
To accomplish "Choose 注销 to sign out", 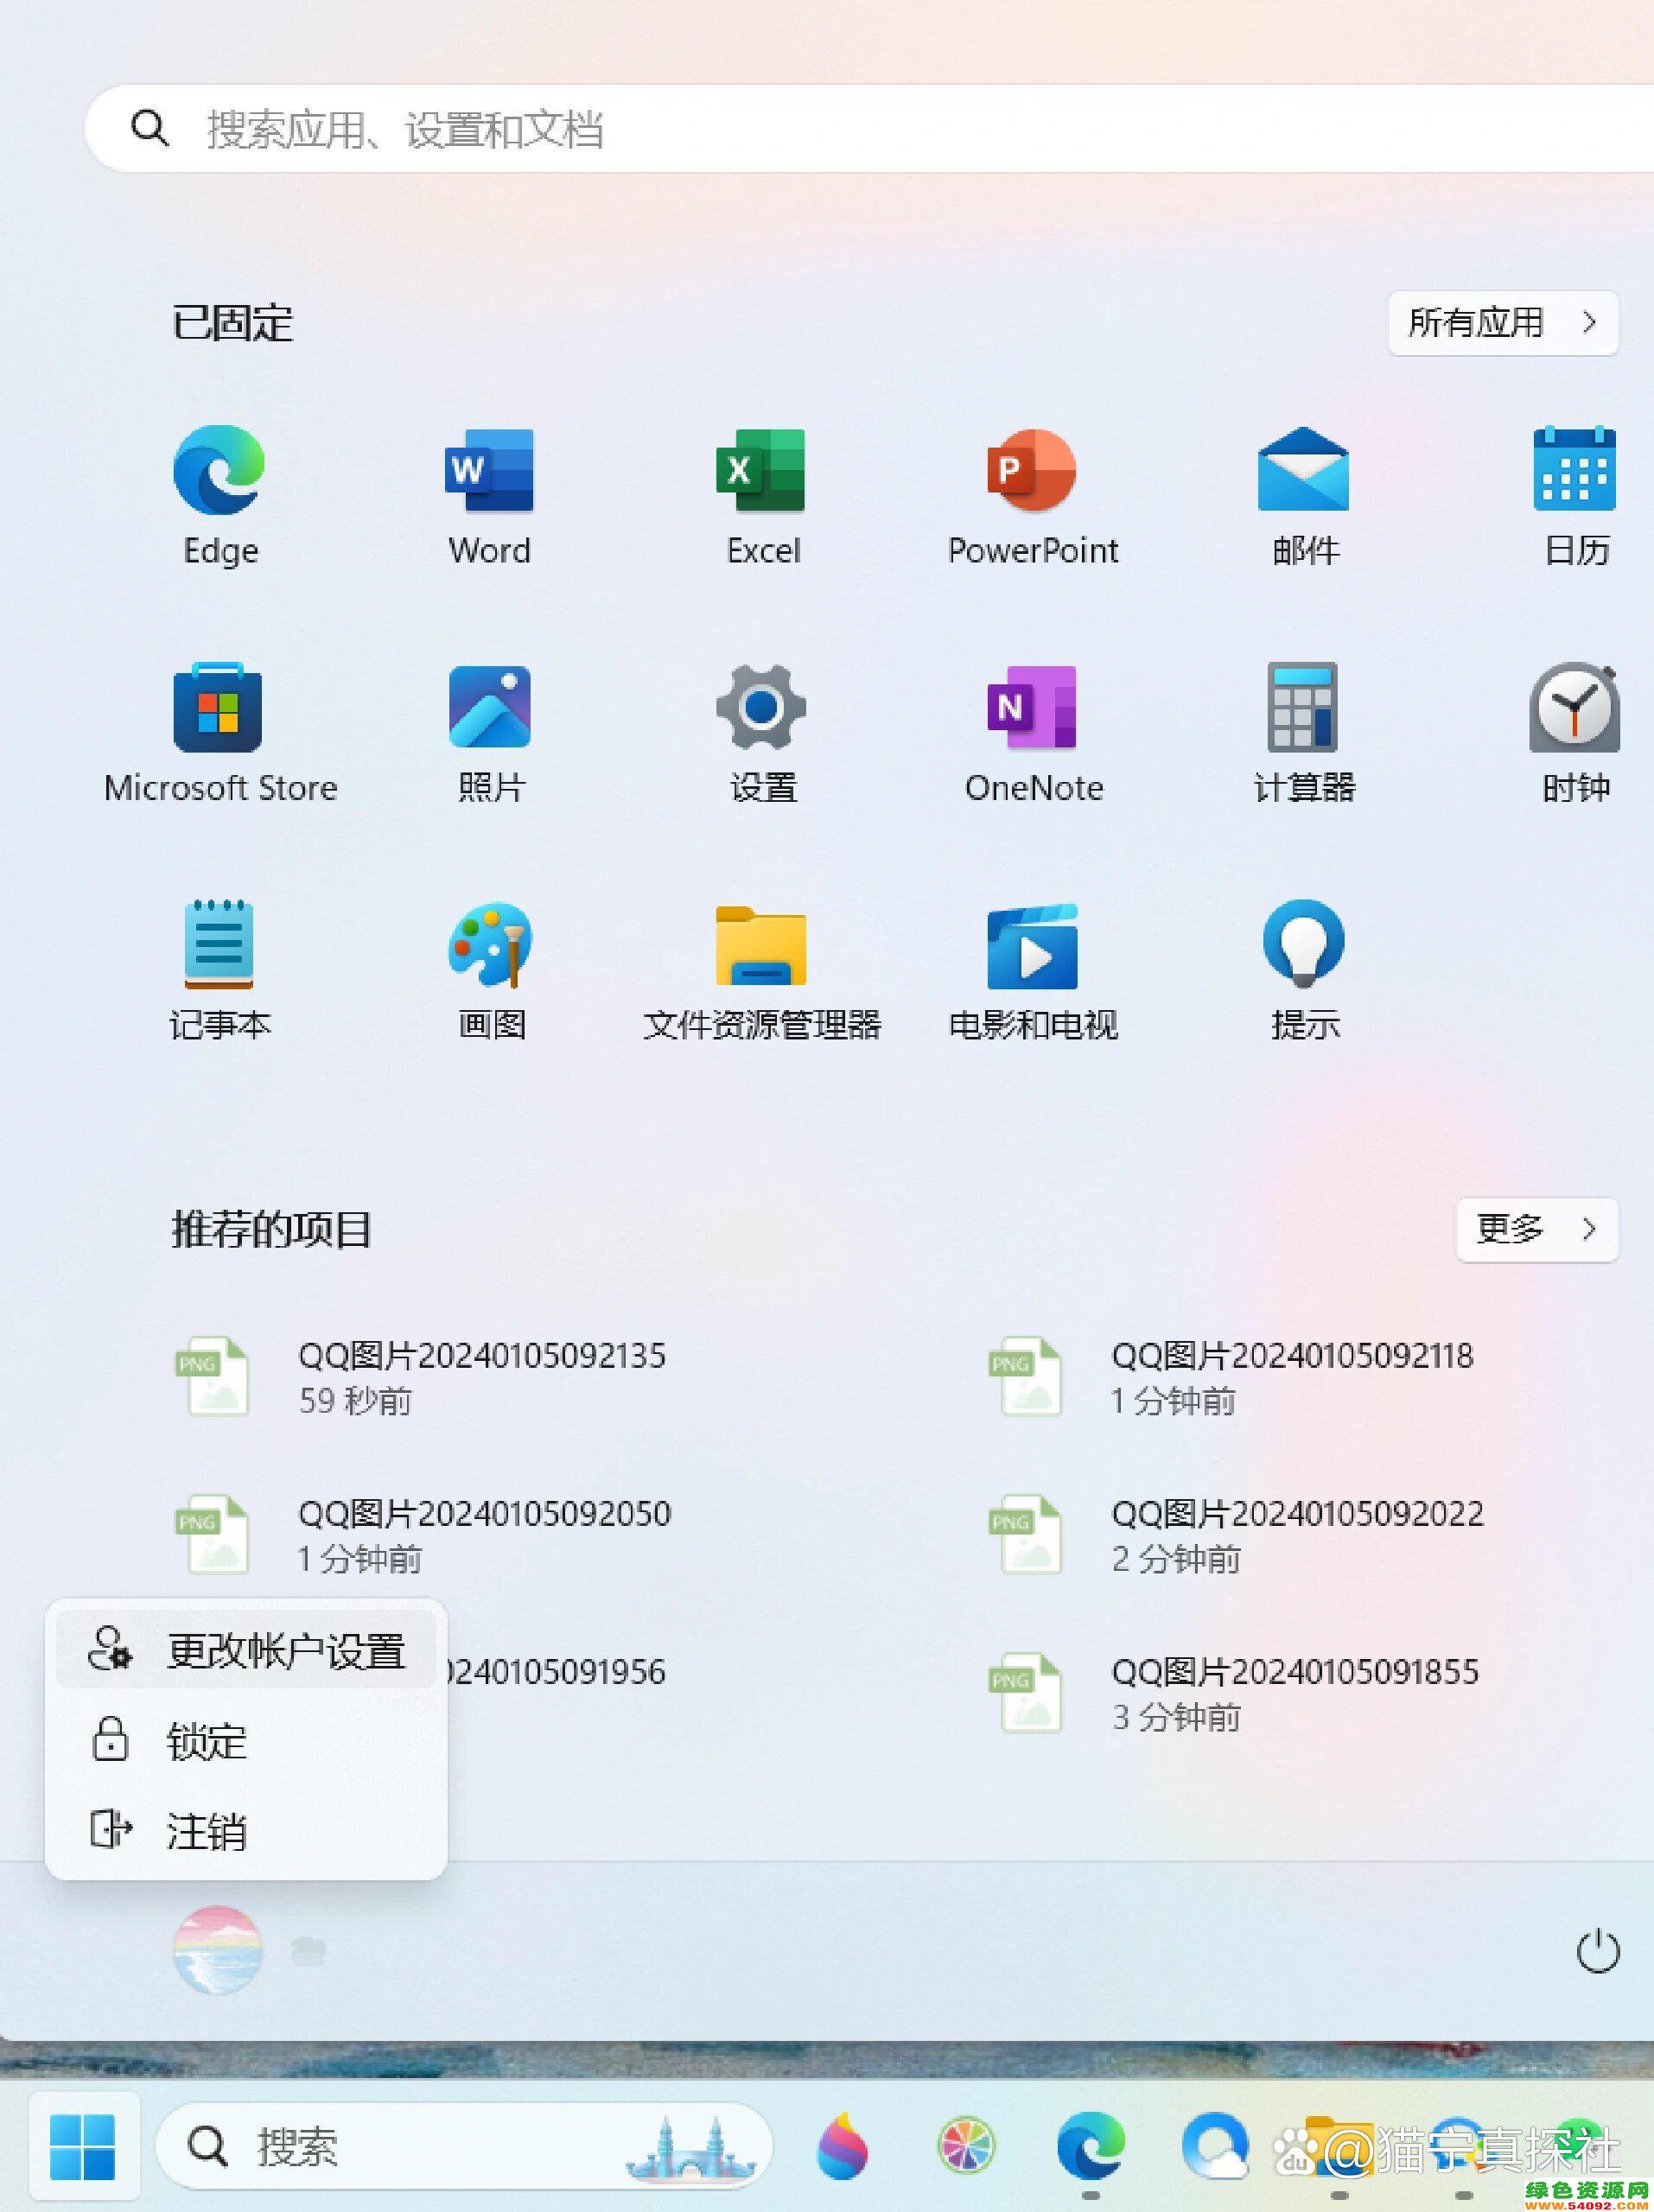I will point(246,1831).
